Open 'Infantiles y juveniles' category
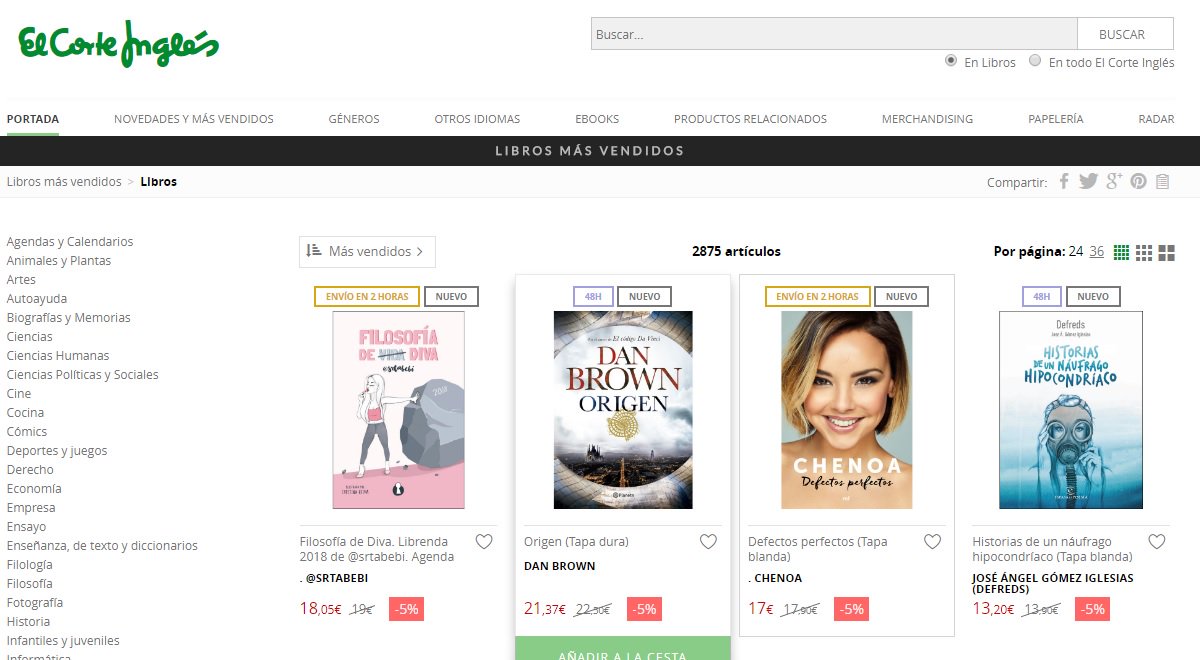 [63, 641]
